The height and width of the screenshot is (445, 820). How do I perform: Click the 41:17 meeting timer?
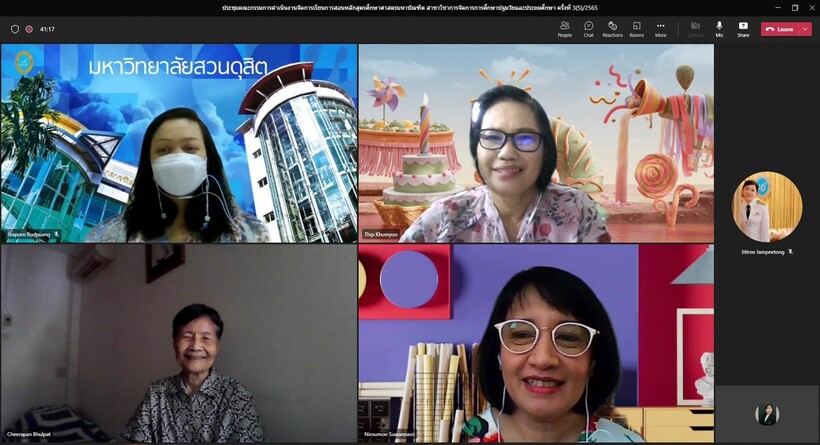[x=47, y=29]
